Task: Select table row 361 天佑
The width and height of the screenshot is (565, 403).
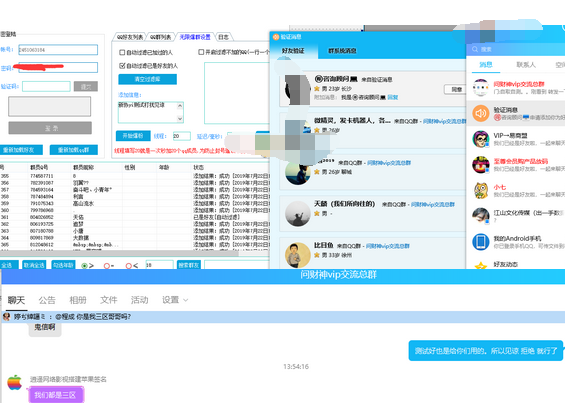Action: [x=134, y=217]
